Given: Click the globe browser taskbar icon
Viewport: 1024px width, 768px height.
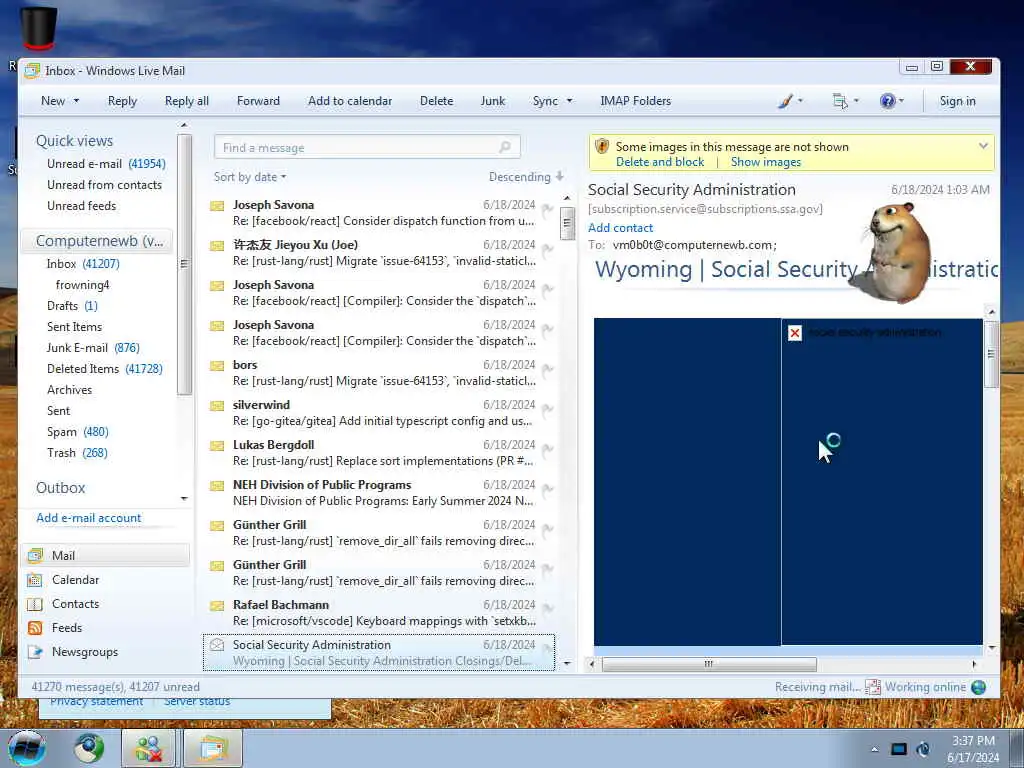Looking at the screenshot, I should point(89,748).
